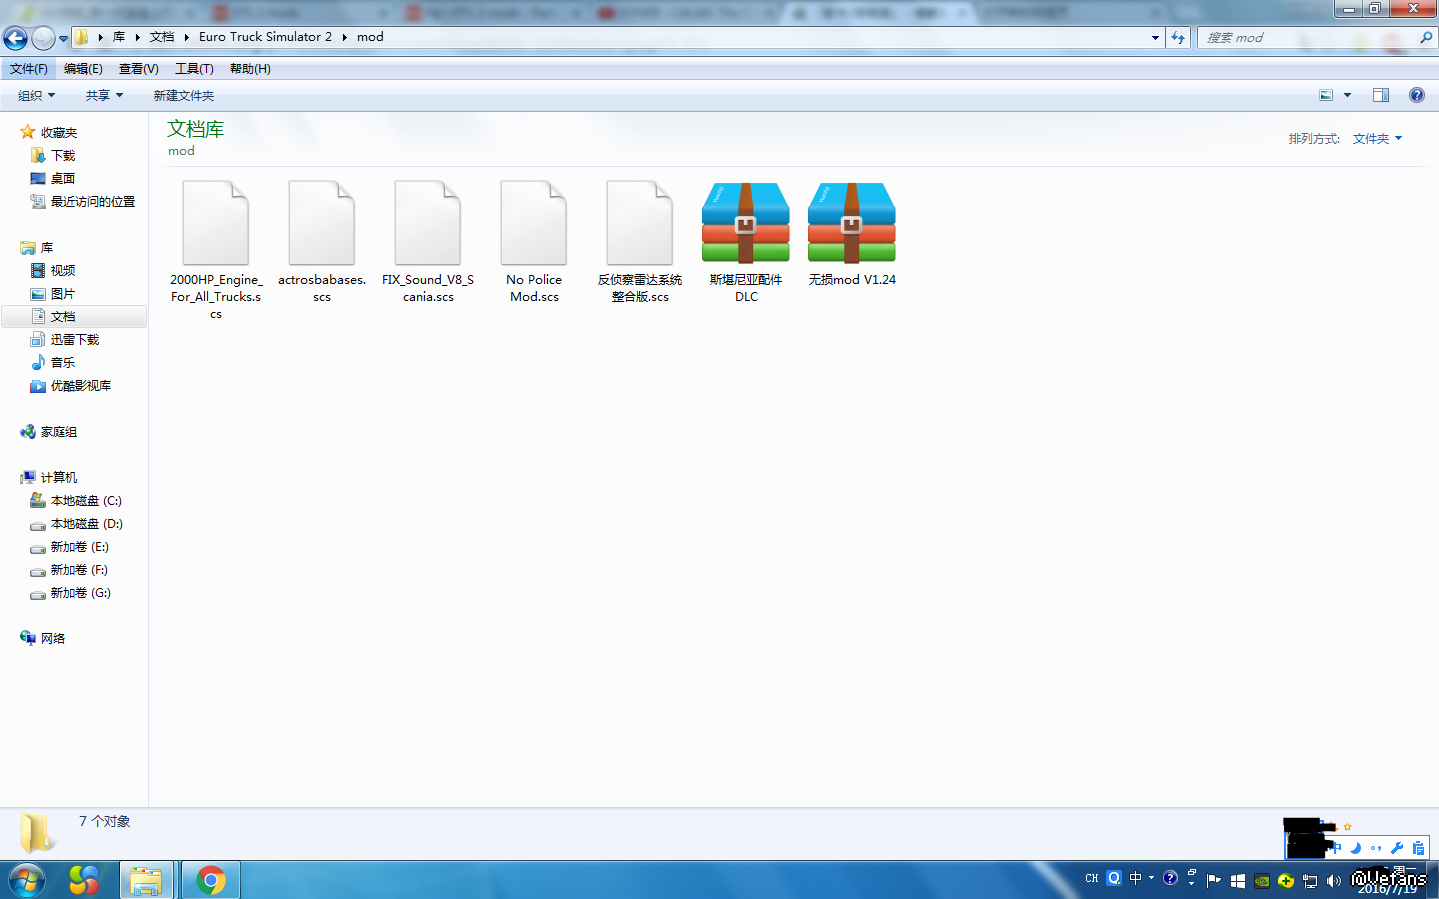Open the volume speaker tray icon
Image resolution: width=1439 pixels, height=899 pixels.
click(1334, 881)
